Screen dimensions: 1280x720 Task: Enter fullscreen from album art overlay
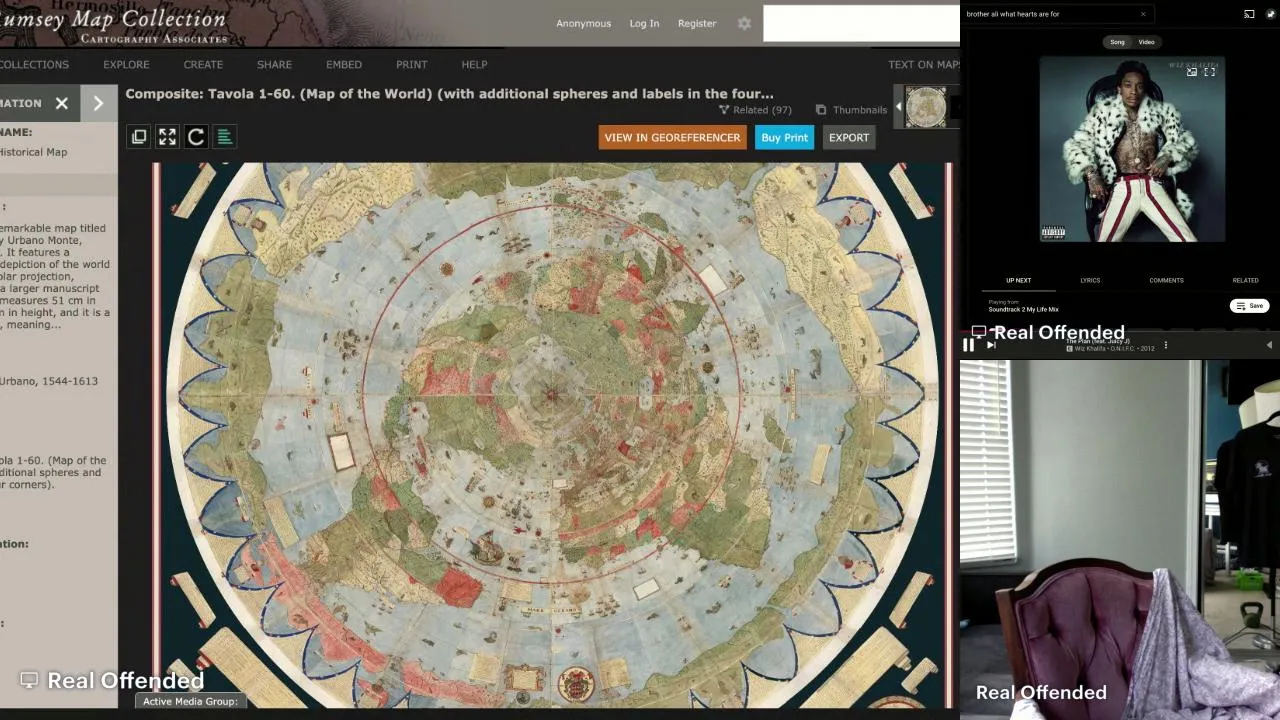pyautogui.click(x=1210, y=72)
